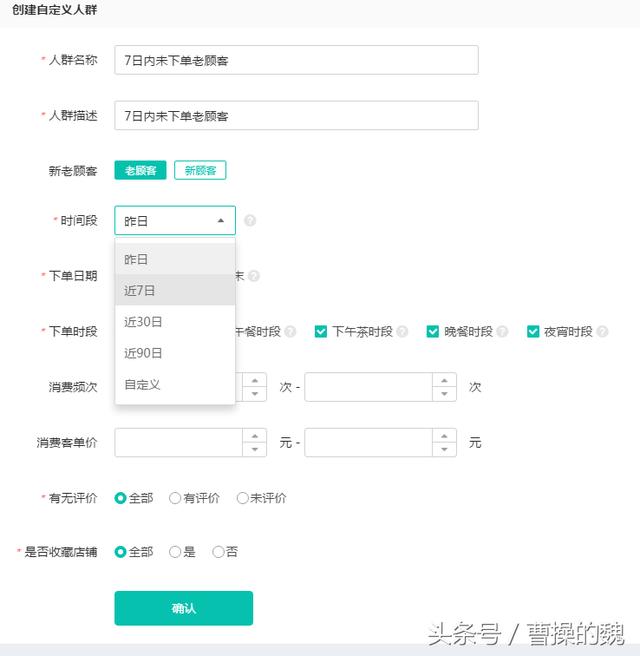Choose 是 for 是否收藏店铺

pos(175,552)
